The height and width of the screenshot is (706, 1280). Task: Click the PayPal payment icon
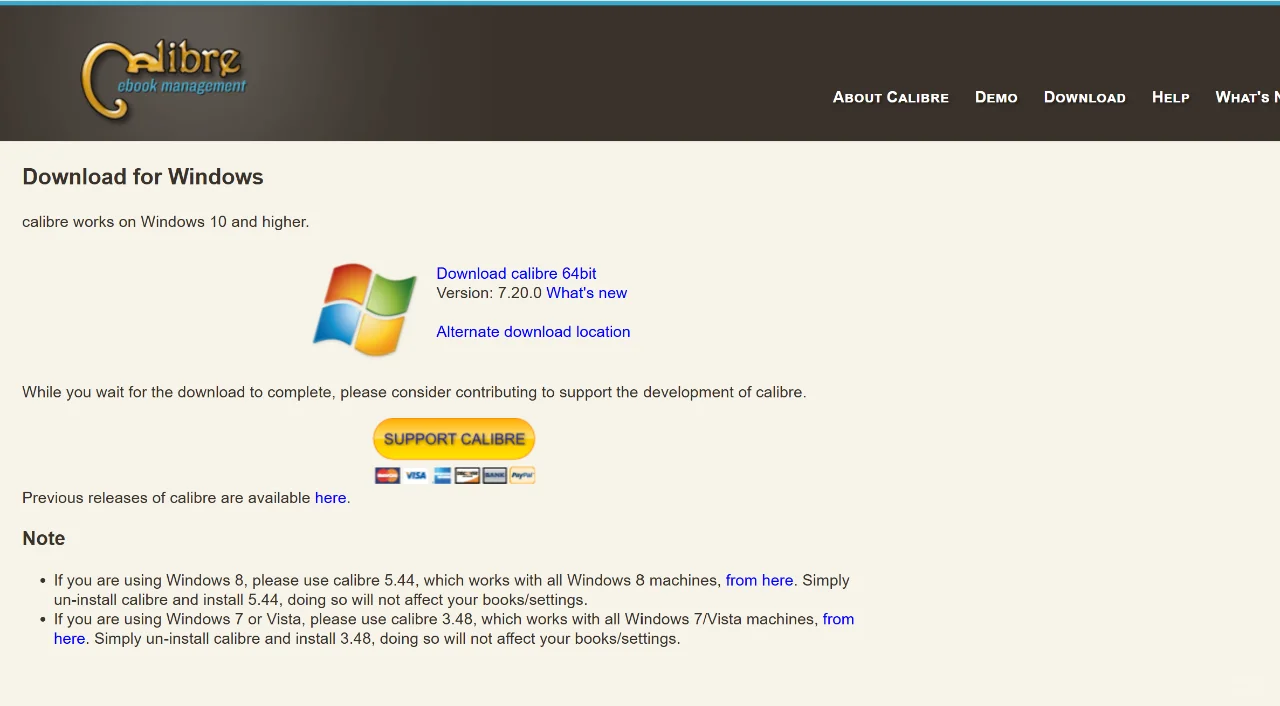(x=522, y=476)
